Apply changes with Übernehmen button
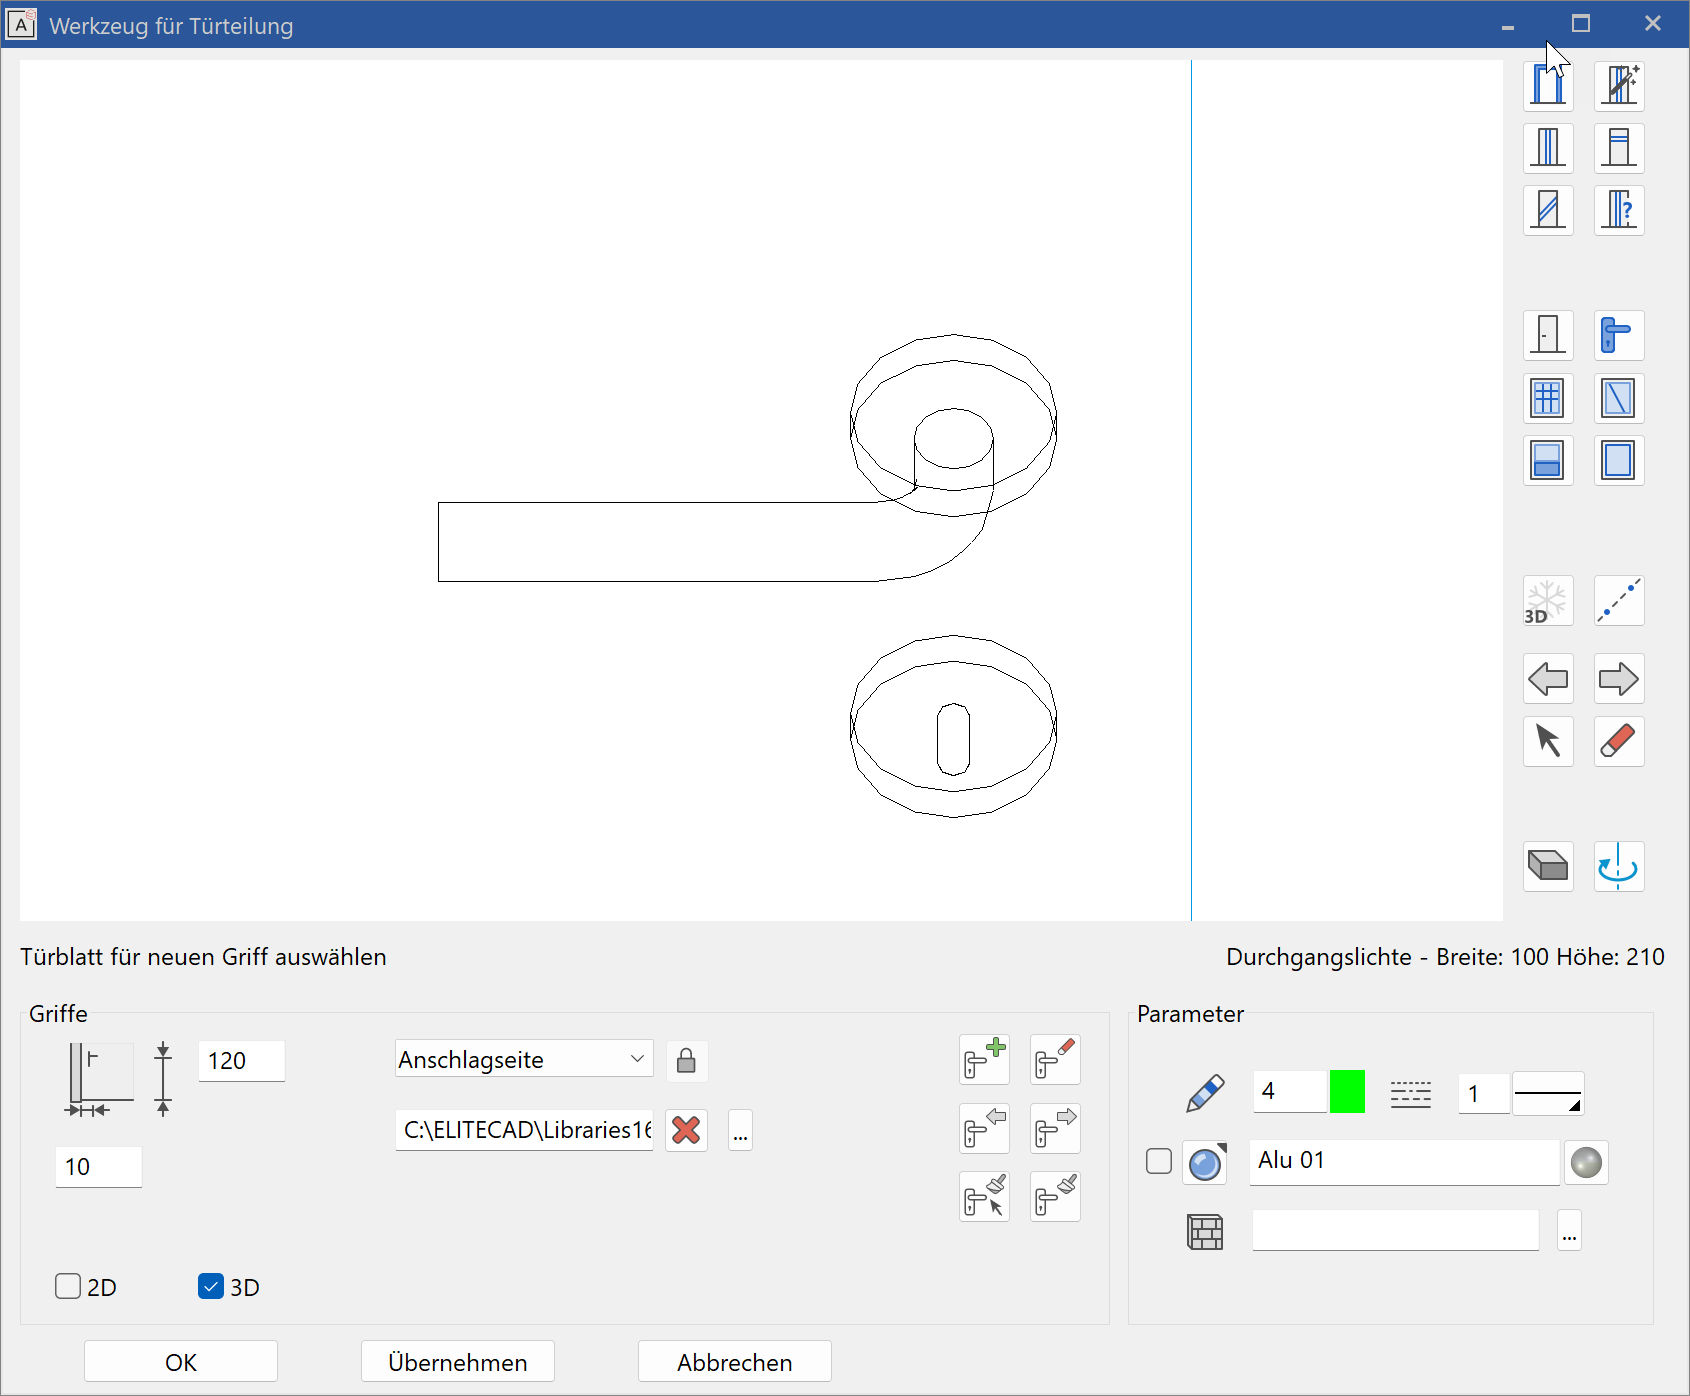The height and width of the screenshot is (1396, 1690). [x=458, y=1362]
